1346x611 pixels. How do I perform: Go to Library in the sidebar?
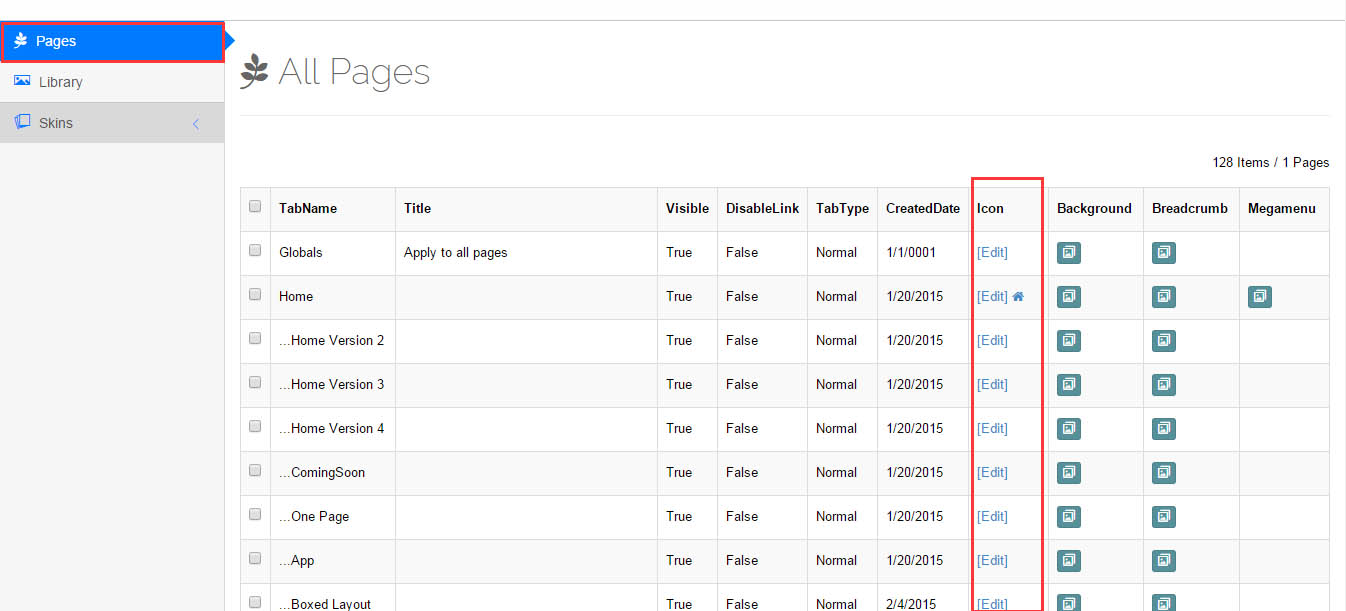tap(60, 82)
